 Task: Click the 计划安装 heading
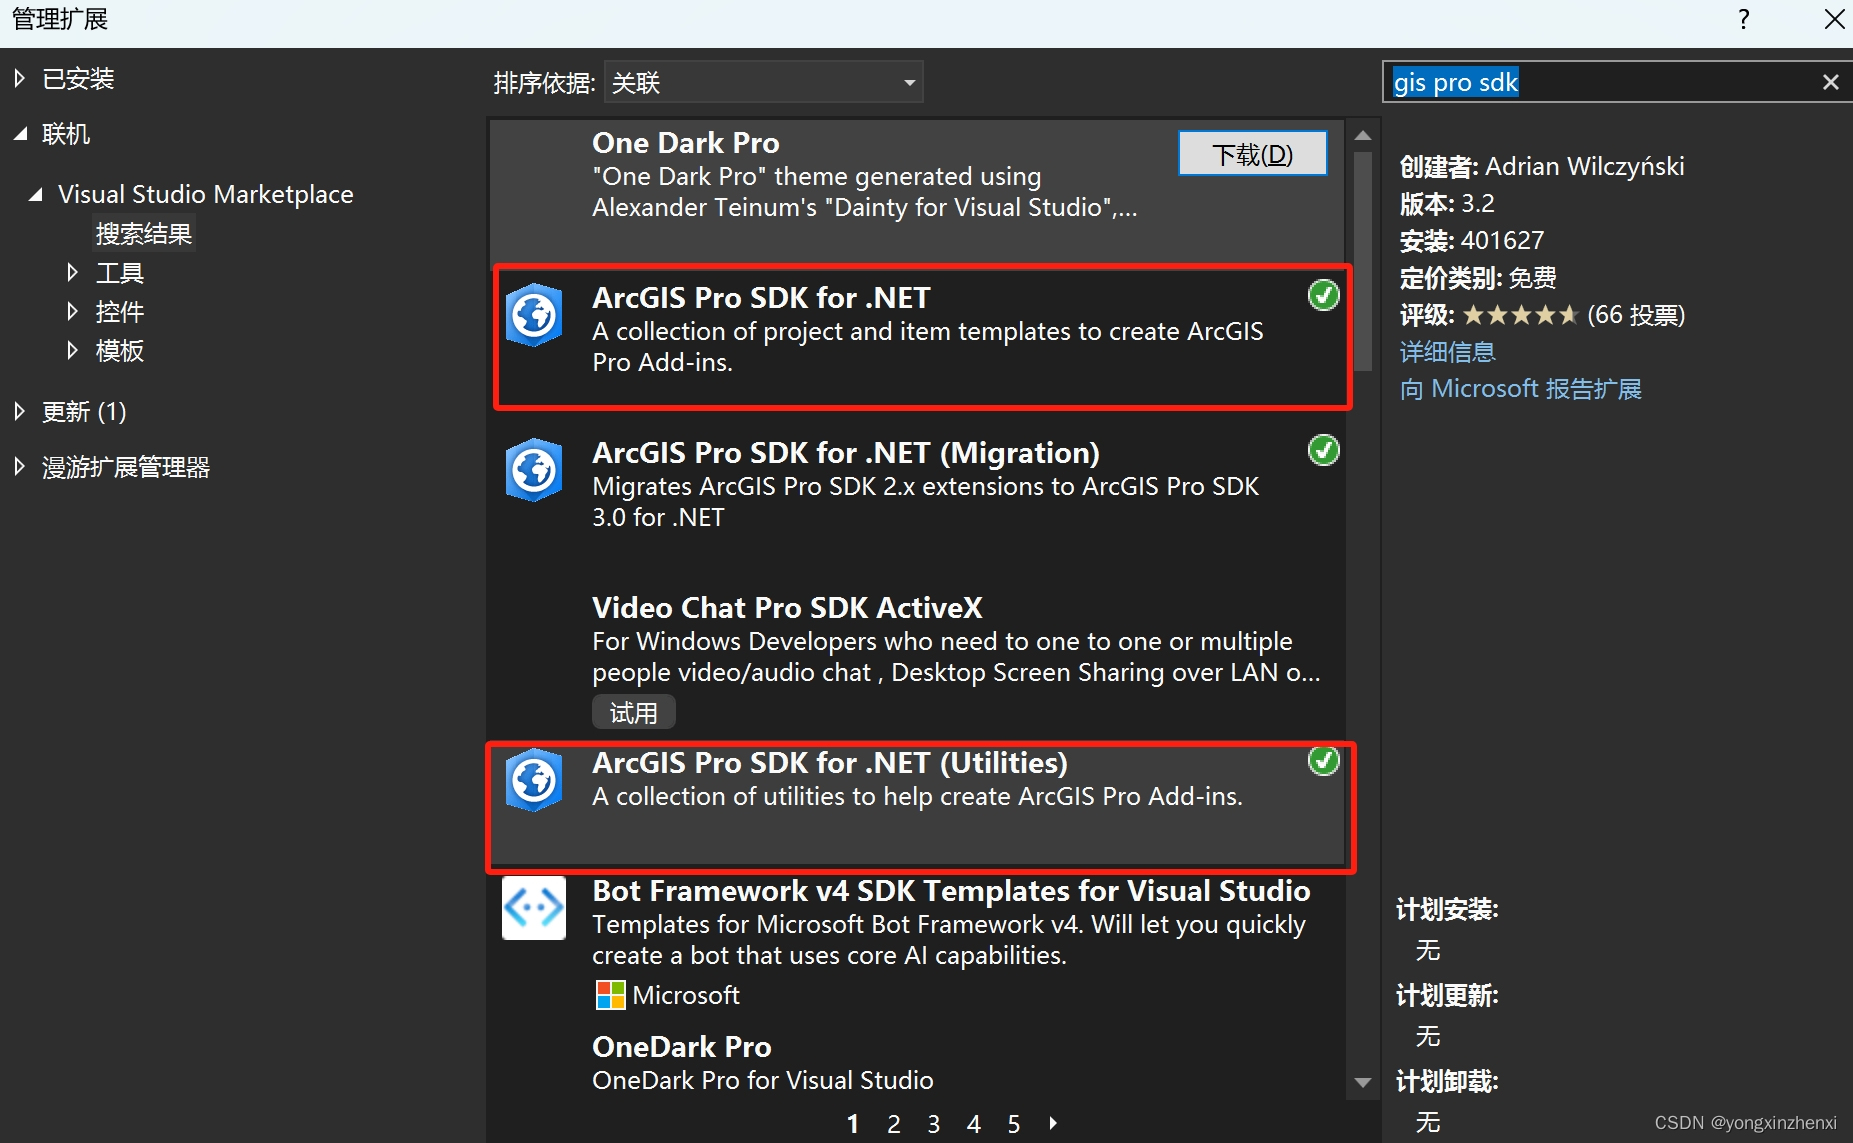(x=1447, y=909)
